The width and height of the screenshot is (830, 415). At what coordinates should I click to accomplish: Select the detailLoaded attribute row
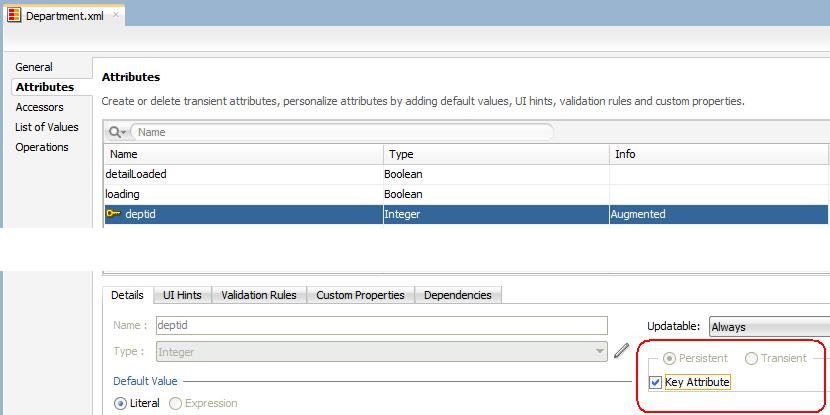[466, 174]
